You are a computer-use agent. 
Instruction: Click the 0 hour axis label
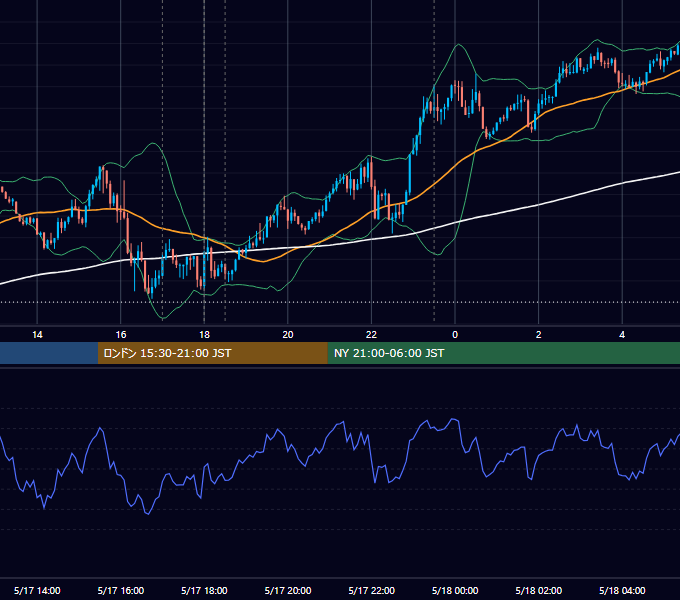[455, 335]
